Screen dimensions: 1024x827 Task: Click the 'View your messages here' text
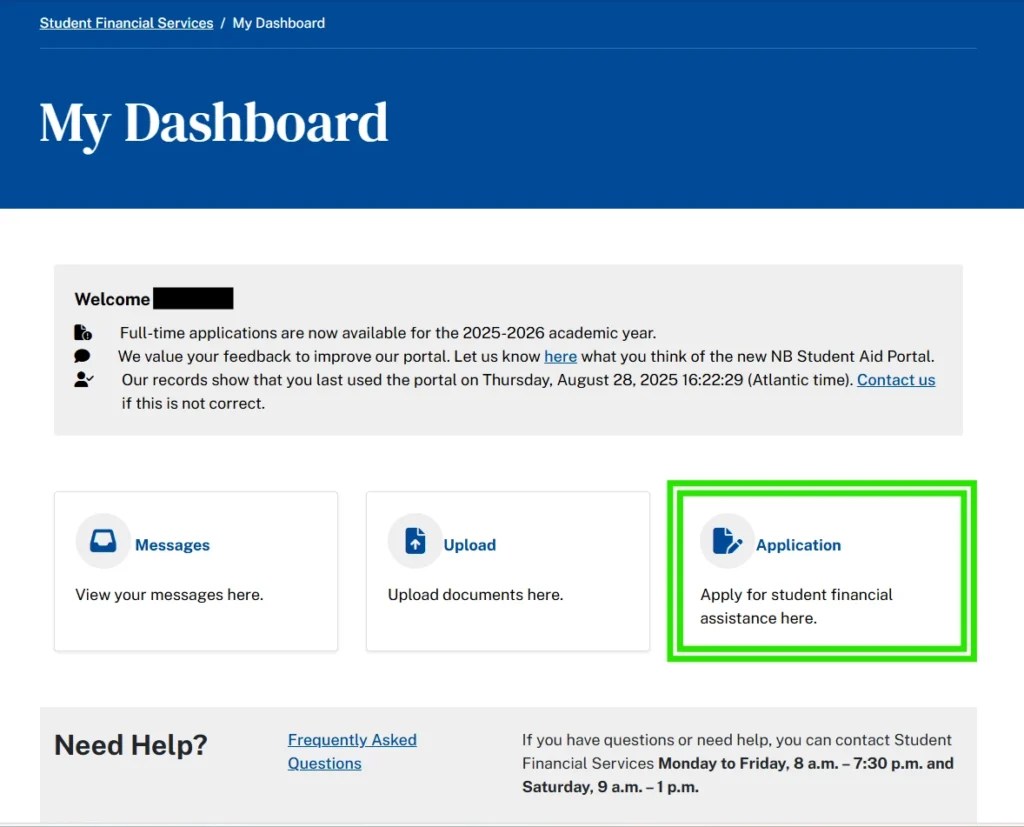[169, 594]
